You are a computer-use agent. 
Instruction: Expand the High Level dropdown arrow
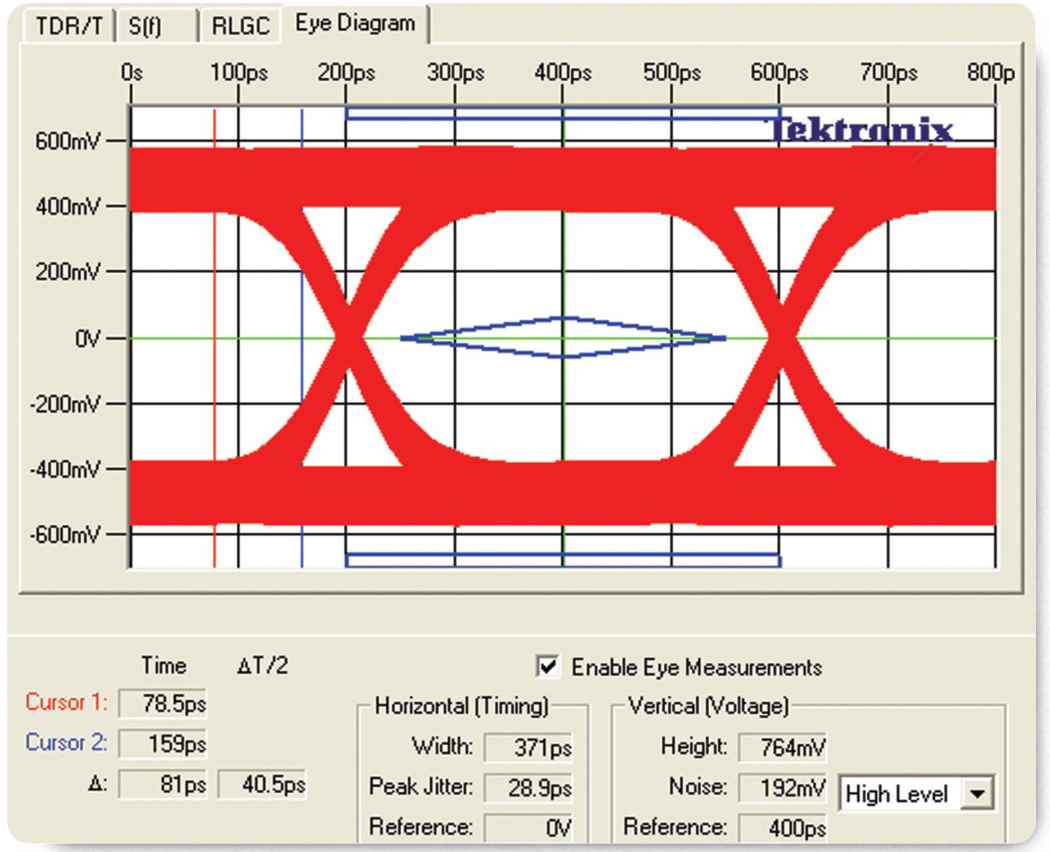point(977,795)
